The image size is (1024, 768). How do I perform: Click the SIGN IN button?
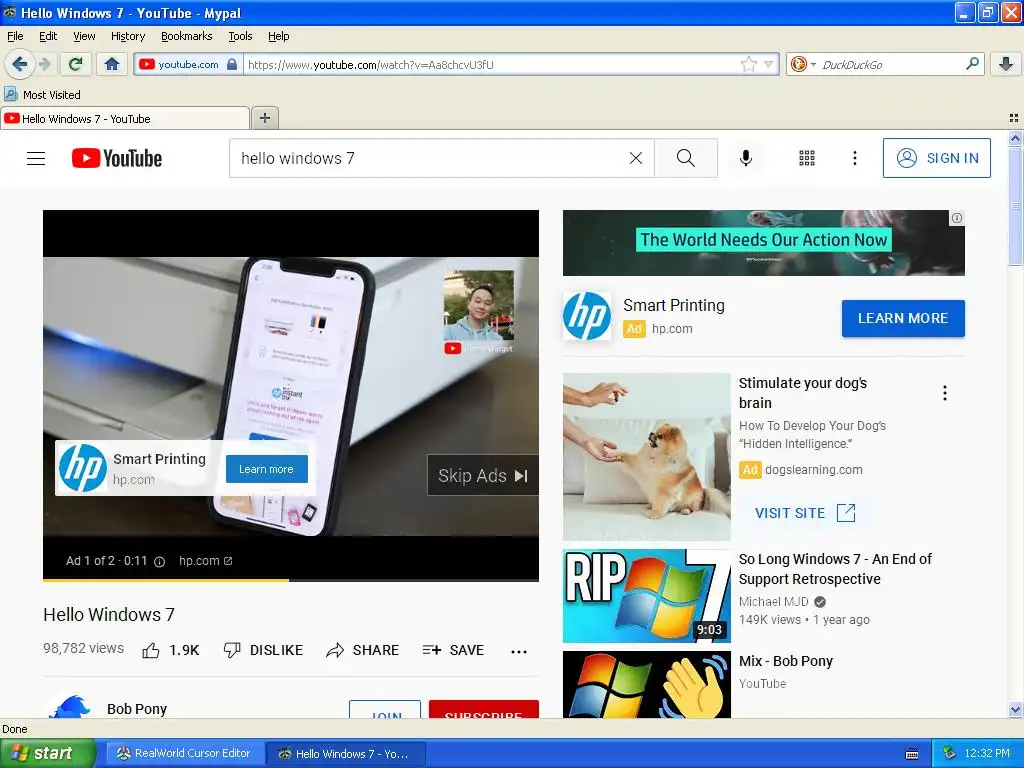tap(936, 158)
